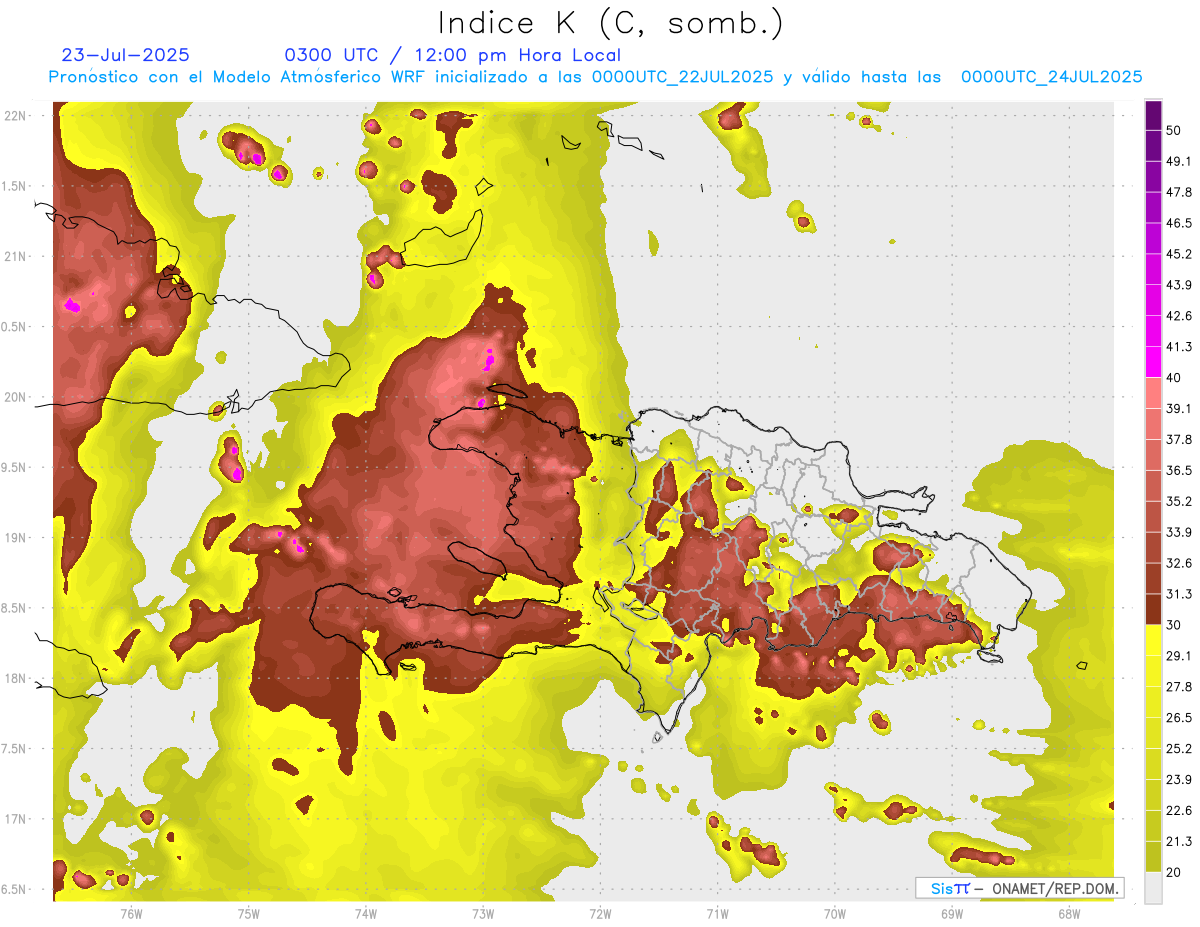1200x927 pixels.
Task: Click the colorbar value "43.9"
Action: (1179, 285)
